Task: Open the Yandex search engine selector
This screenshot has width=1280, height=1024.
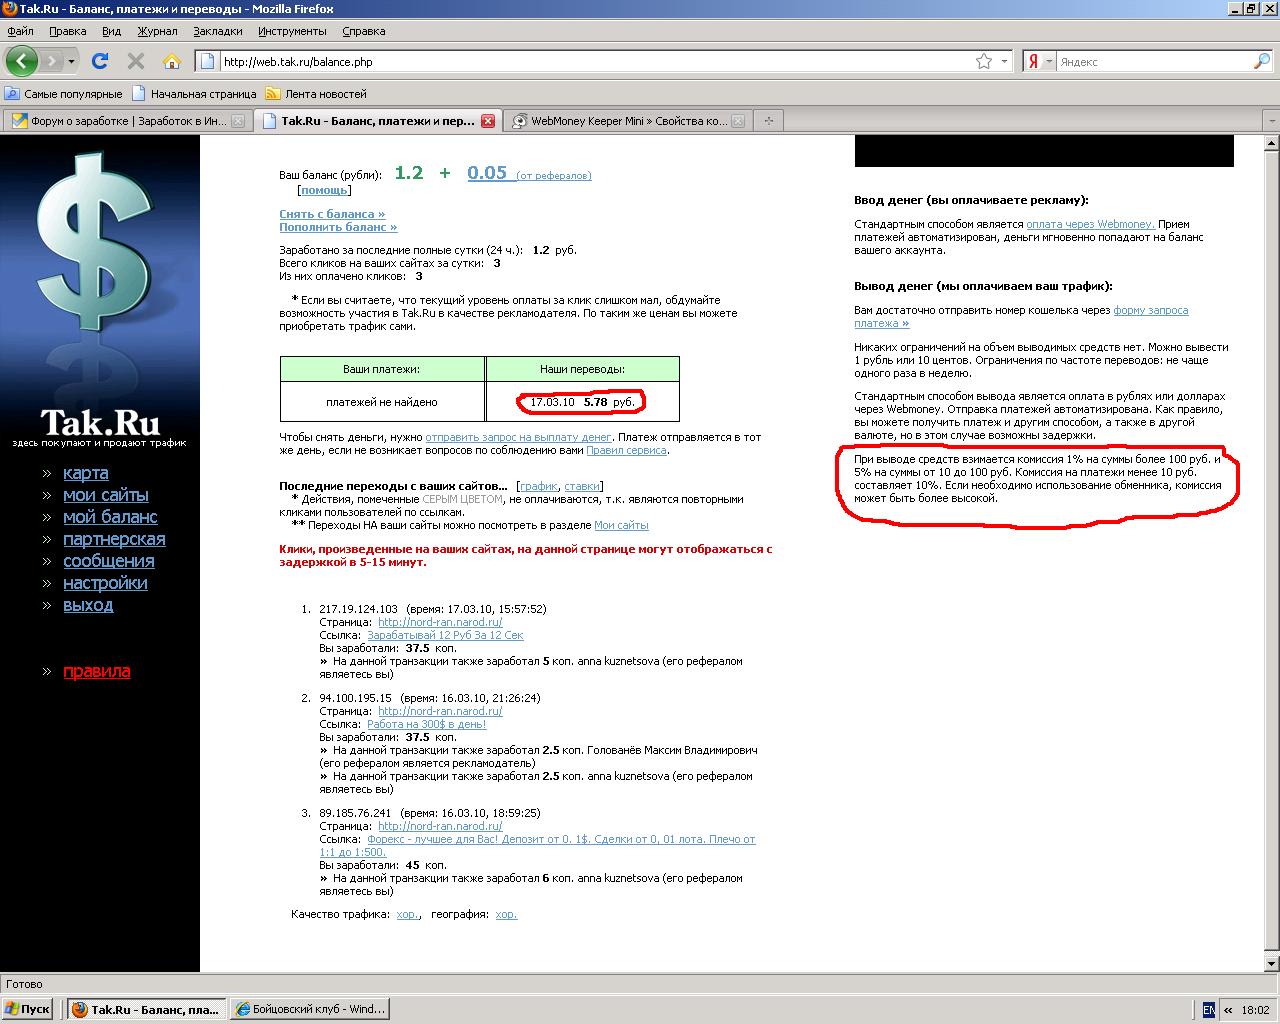Action: [x=1040, y=61]
